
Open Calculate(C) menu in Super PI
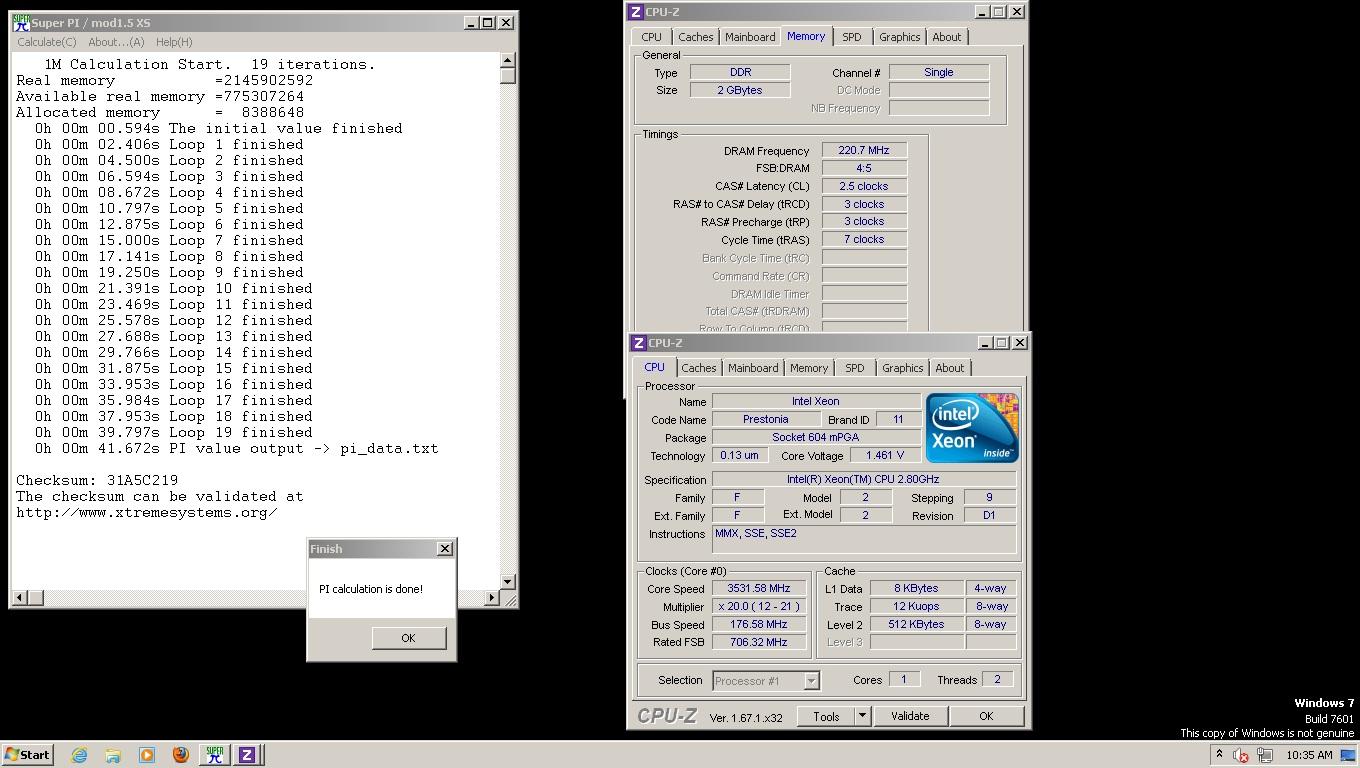(x=46, y=42)
